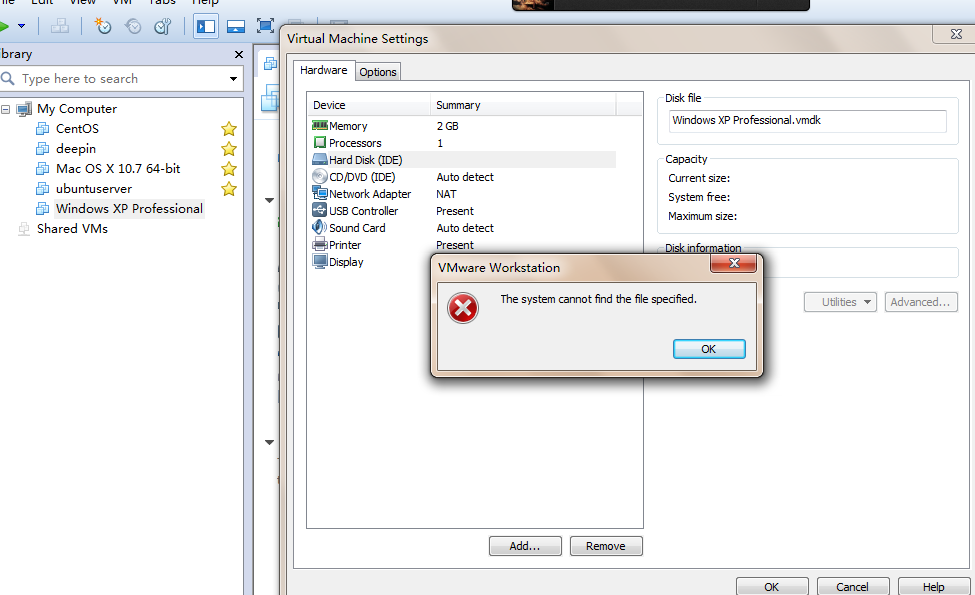
Task: Close the Virtual Machine Settings window
Action: (956, 34)
